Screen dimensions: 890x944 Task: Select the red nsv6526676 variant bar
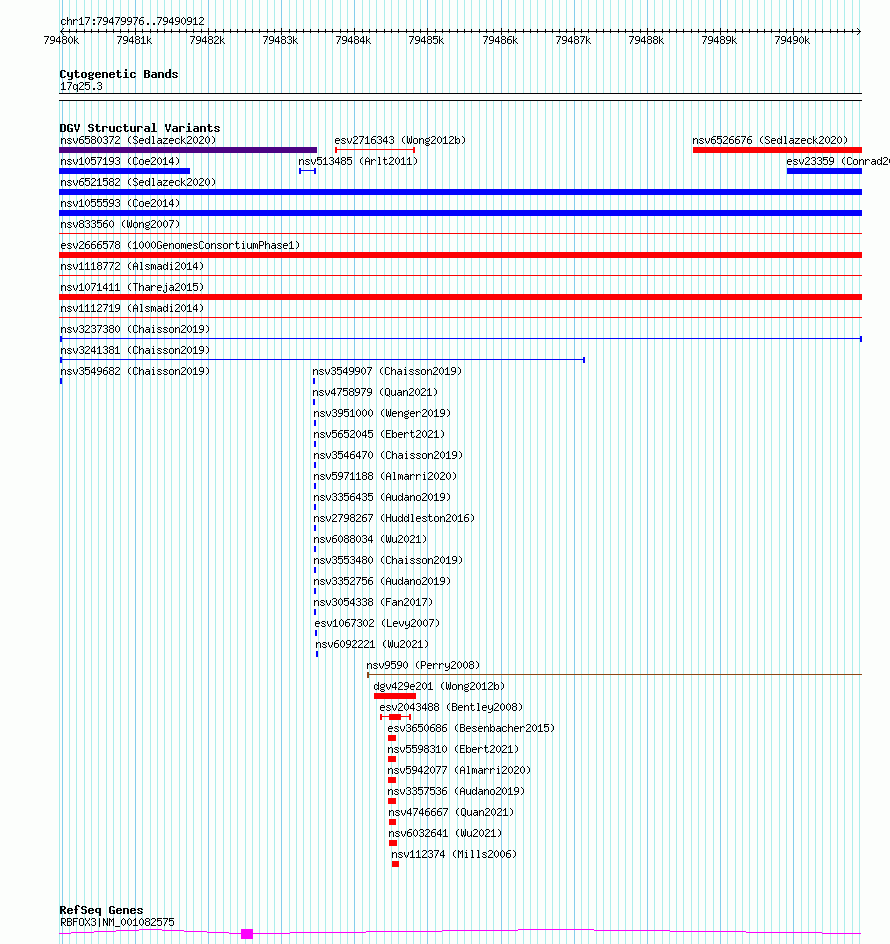(x=777, y=150)
